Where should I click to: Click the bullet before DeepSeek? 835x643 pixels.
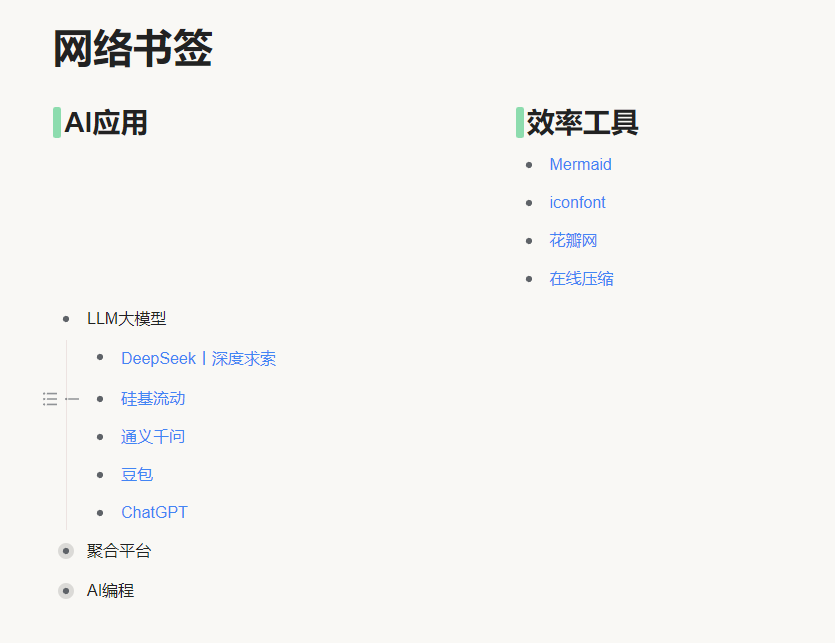click(100, 357)
